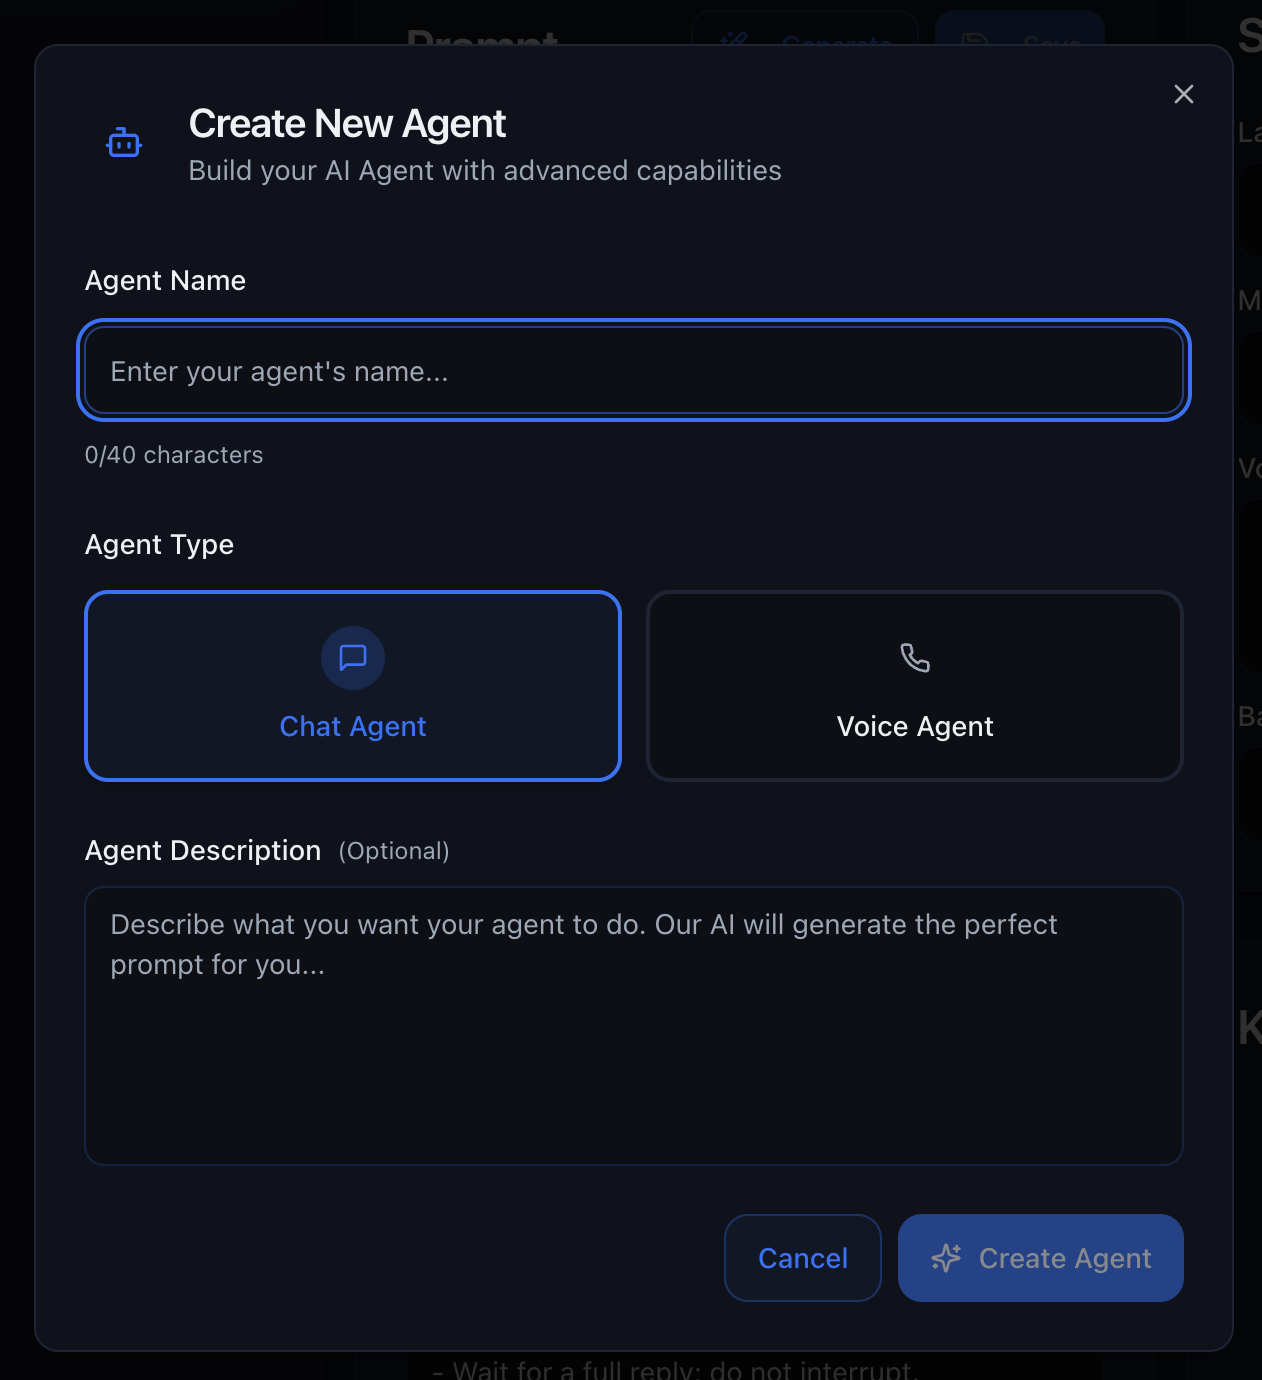Select Chat Agent as the agent type
This screenshot has height=1380, width=1262.
click(352, 686)
